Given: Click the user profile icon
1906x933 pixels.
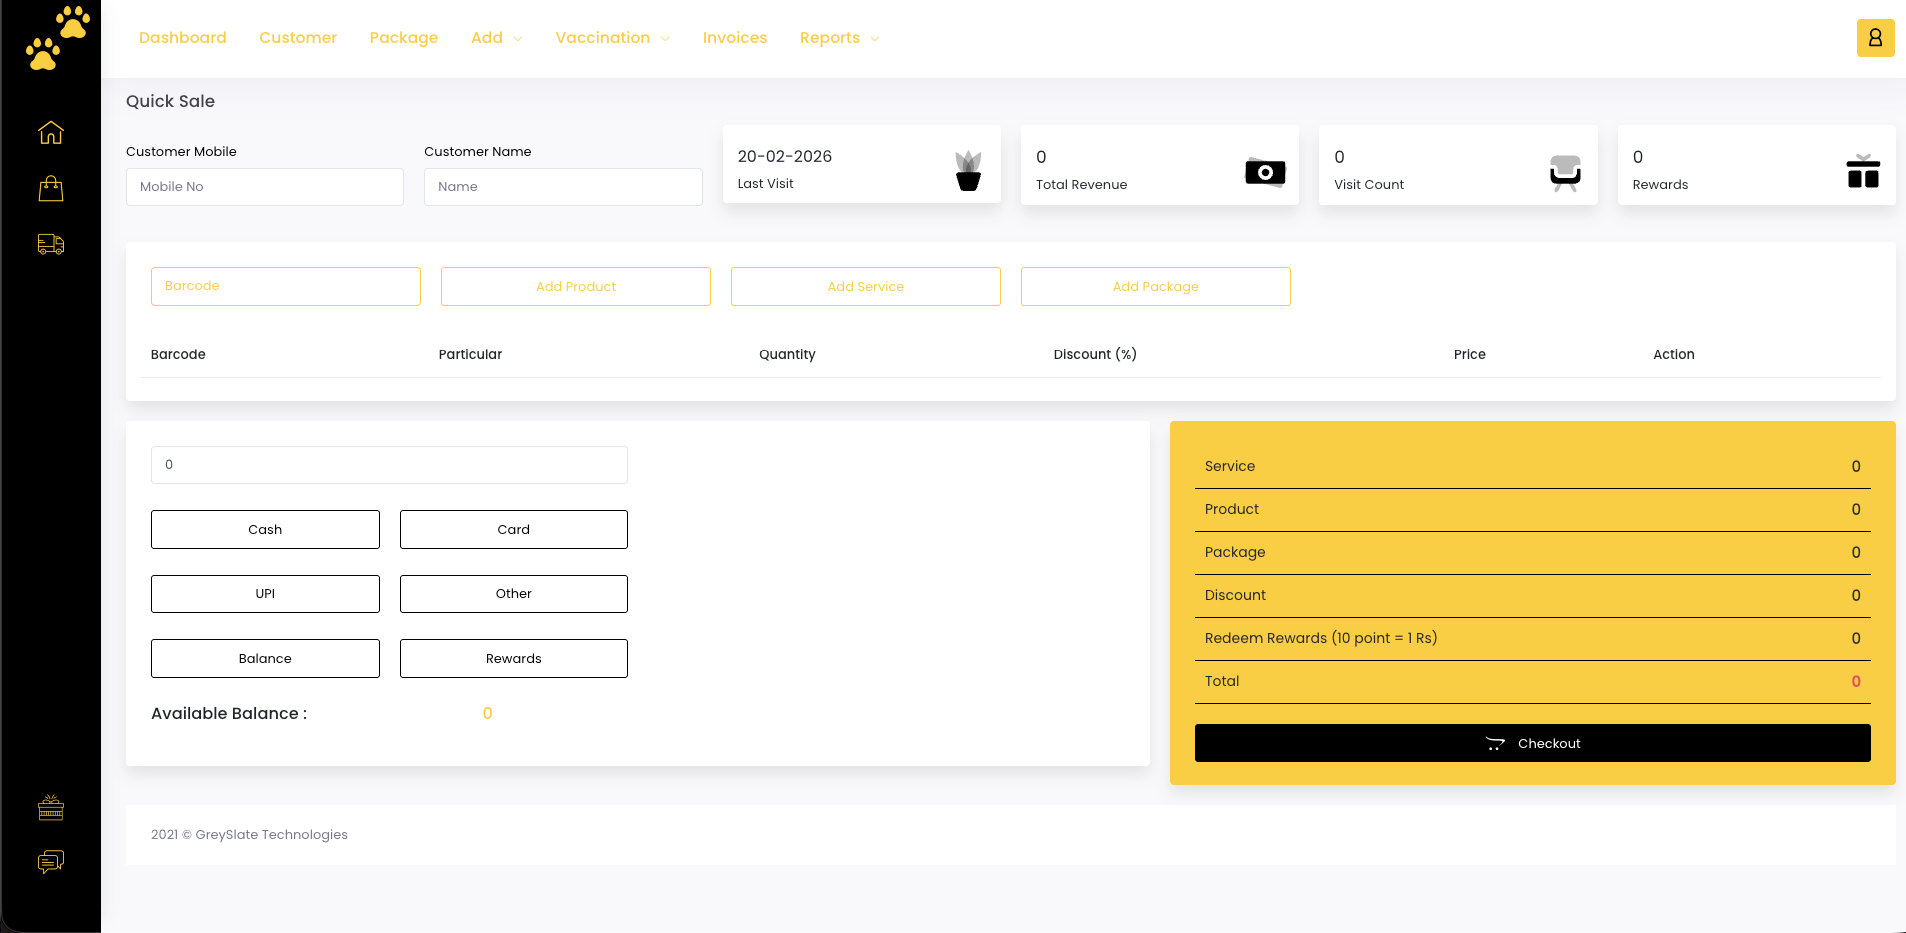Looking at the screenshot, I should coord(1875,38).
